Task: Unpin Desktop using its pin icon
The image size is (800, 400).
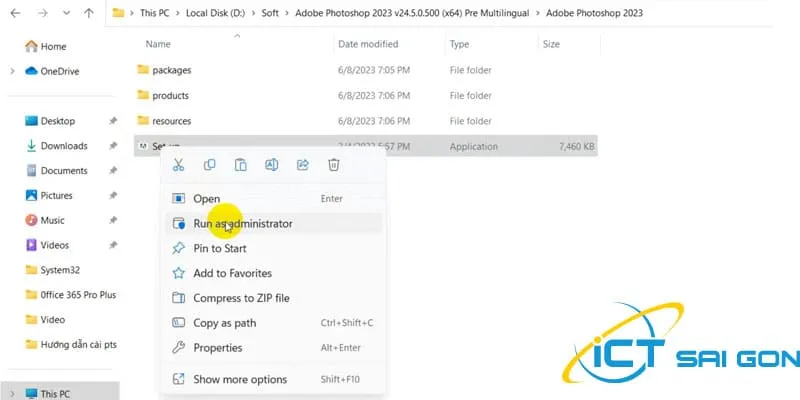Action: pyautogui.click(x=113, y=121)
